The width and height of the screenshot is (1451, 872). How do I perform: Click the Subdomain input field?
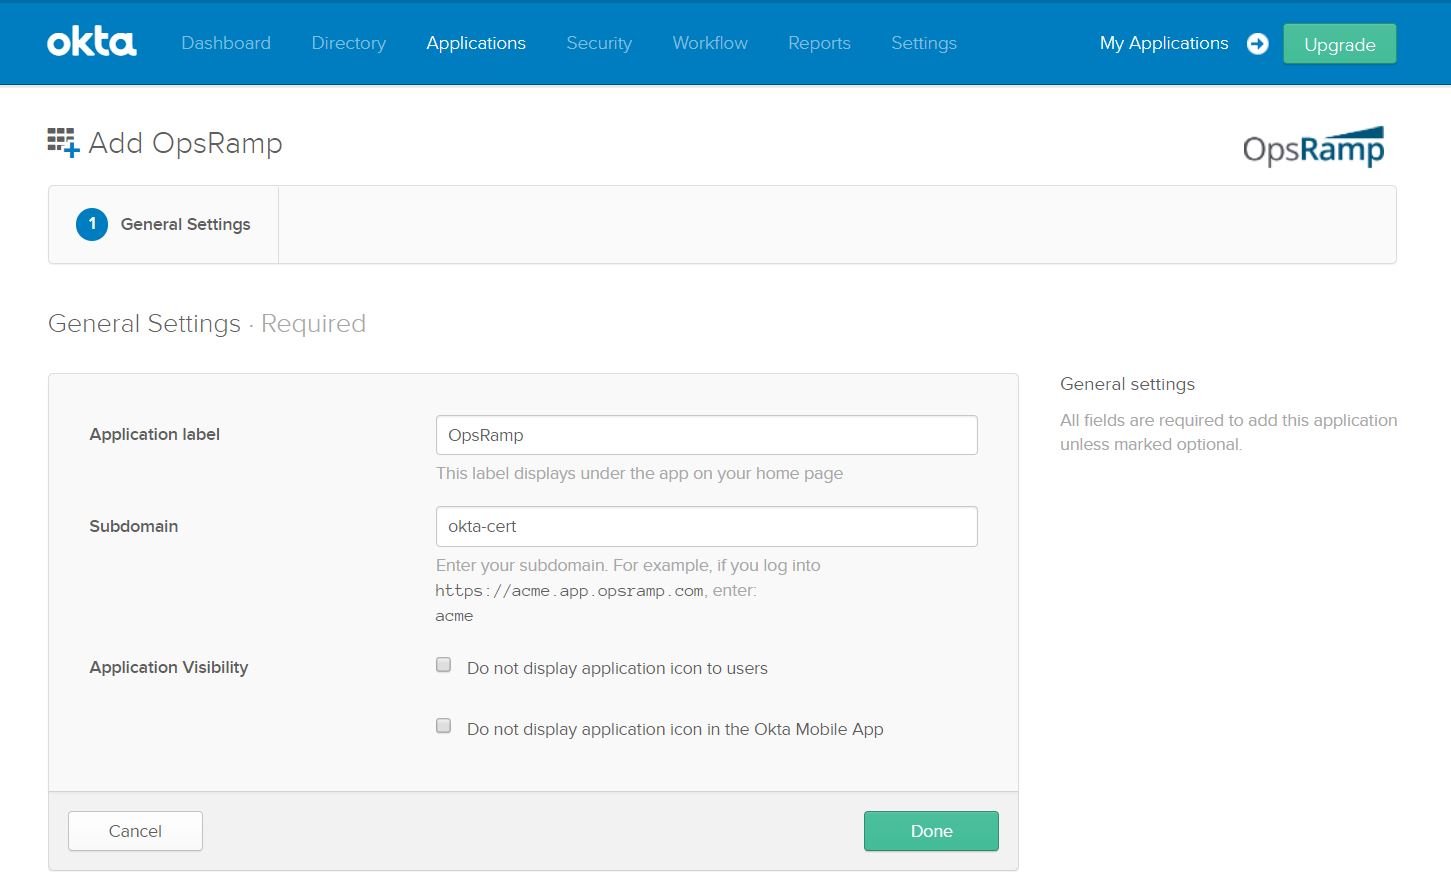click(x=706, y=526)
